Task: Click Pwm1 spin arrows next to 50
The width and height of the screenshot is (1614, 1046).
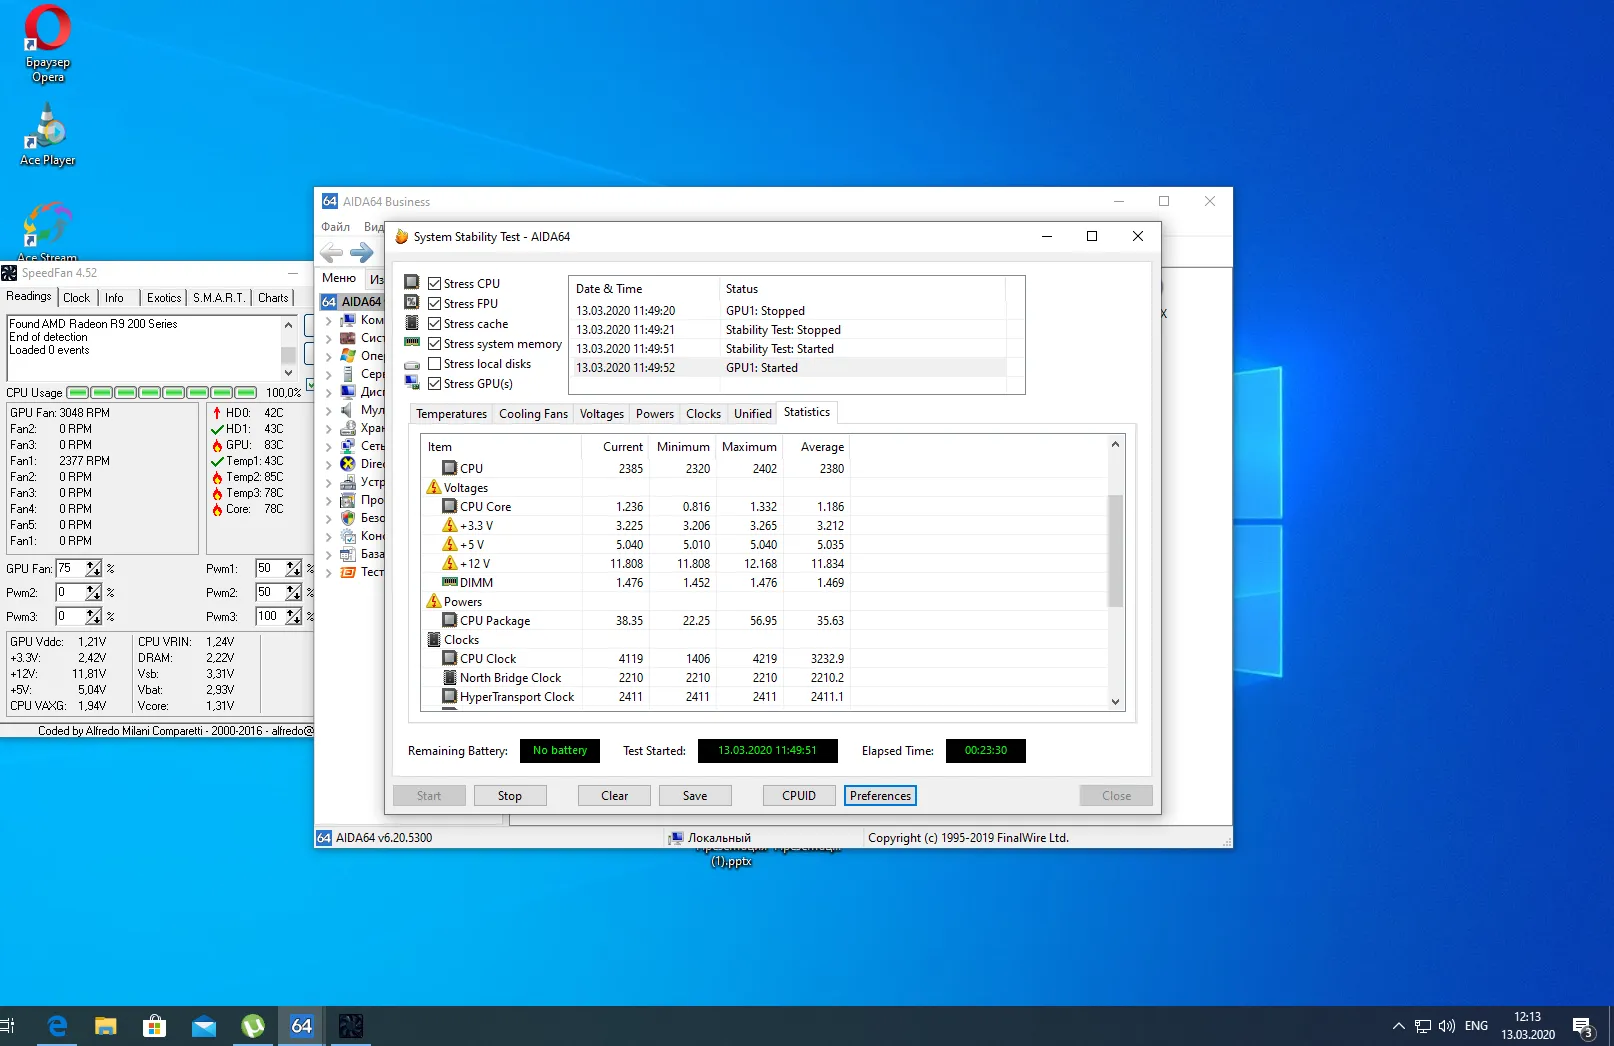Action: [x=293, y=568]
